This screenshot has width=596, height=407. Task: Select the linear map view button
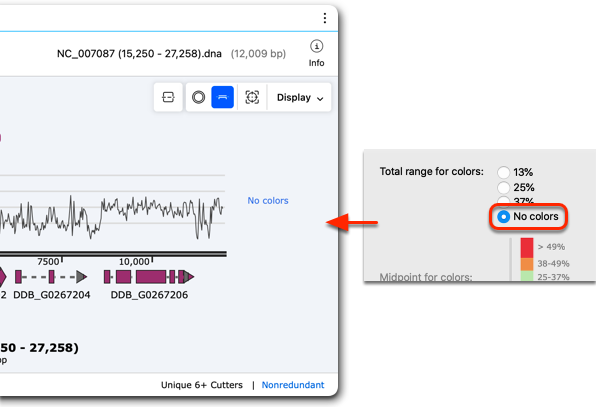click(x=222, y=97)
